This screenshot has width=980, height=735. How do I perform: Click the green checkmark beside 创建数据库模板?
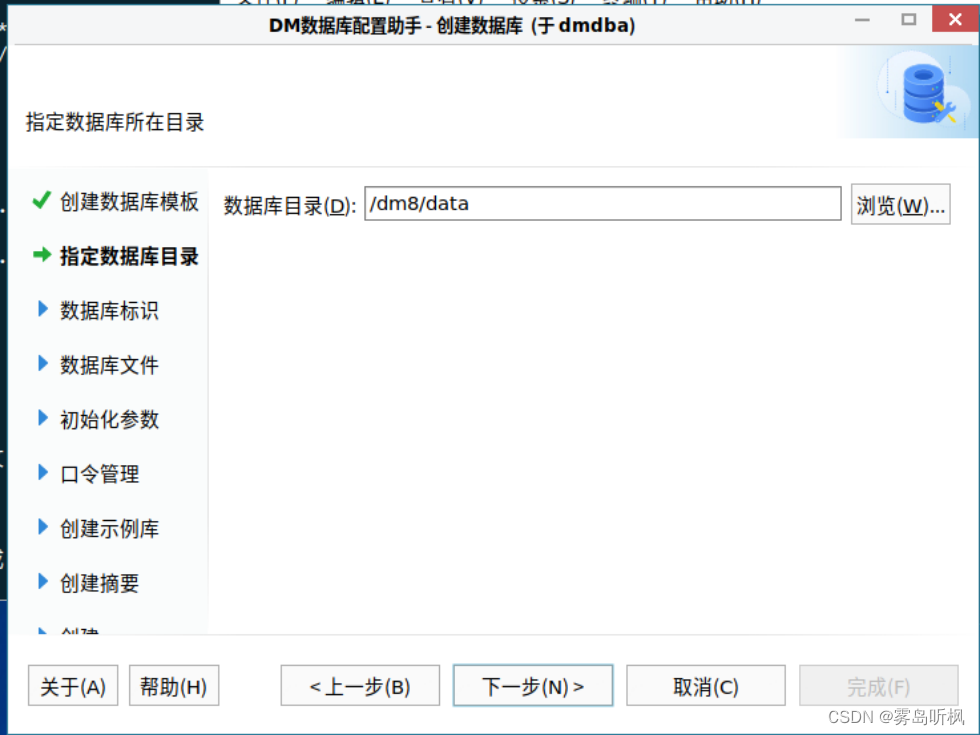(42, 200)
